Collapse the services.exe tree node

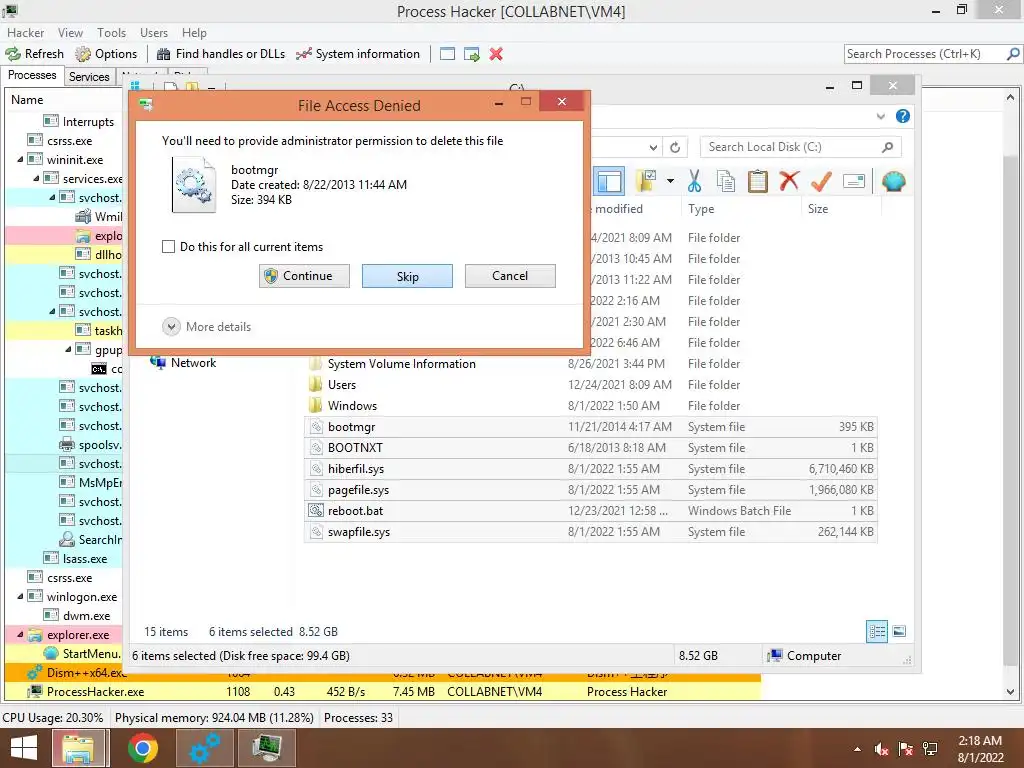pyautogui.click(x=37, y=178)
